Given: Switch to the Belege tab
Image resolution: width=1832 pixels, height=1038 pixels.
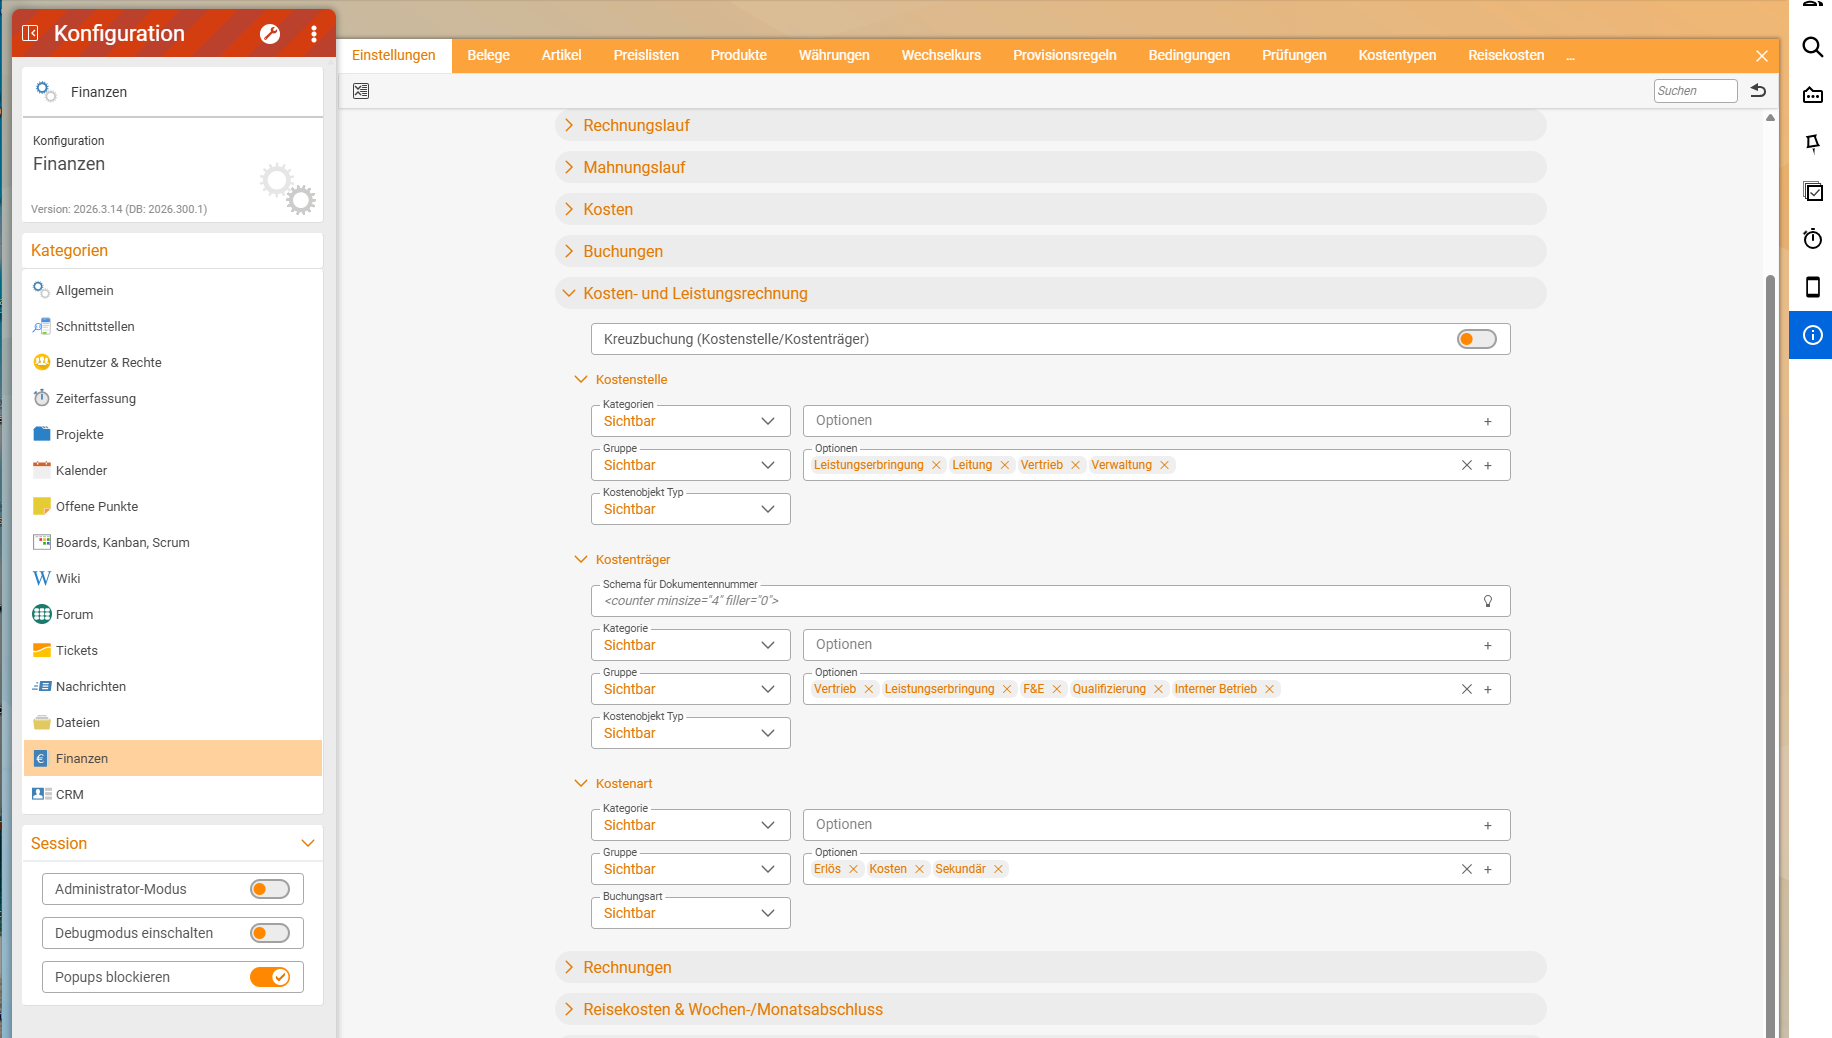Looking at the screenshot, I should pos(488,55).
